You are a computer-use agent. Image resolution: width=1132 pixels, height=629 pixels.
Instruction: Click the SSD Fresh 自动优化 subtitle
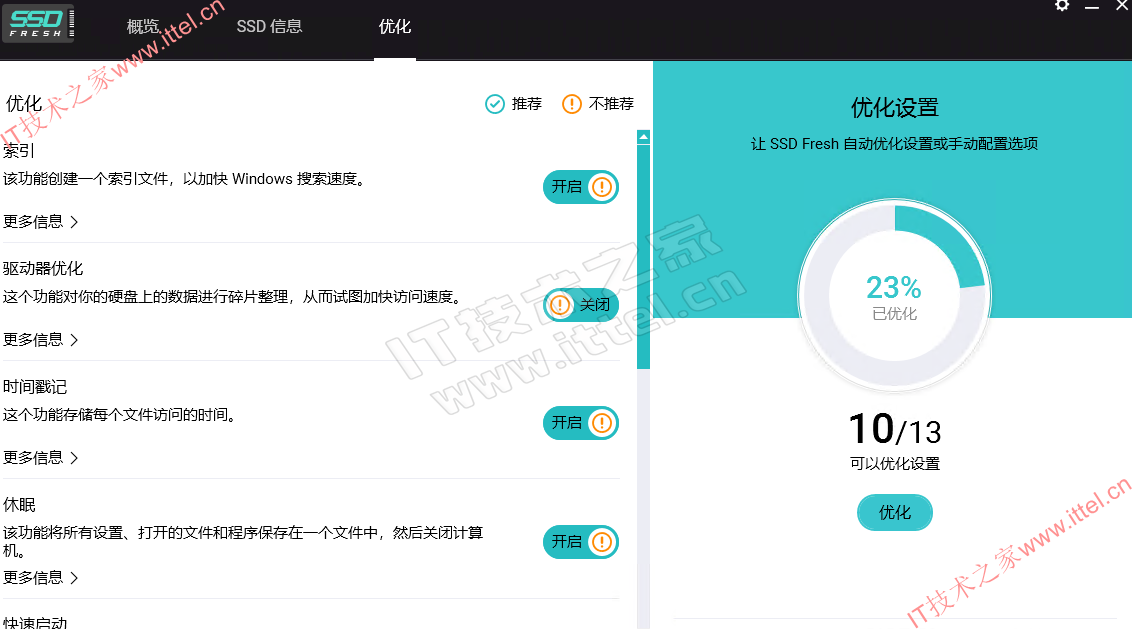click(x=894, y=144)
